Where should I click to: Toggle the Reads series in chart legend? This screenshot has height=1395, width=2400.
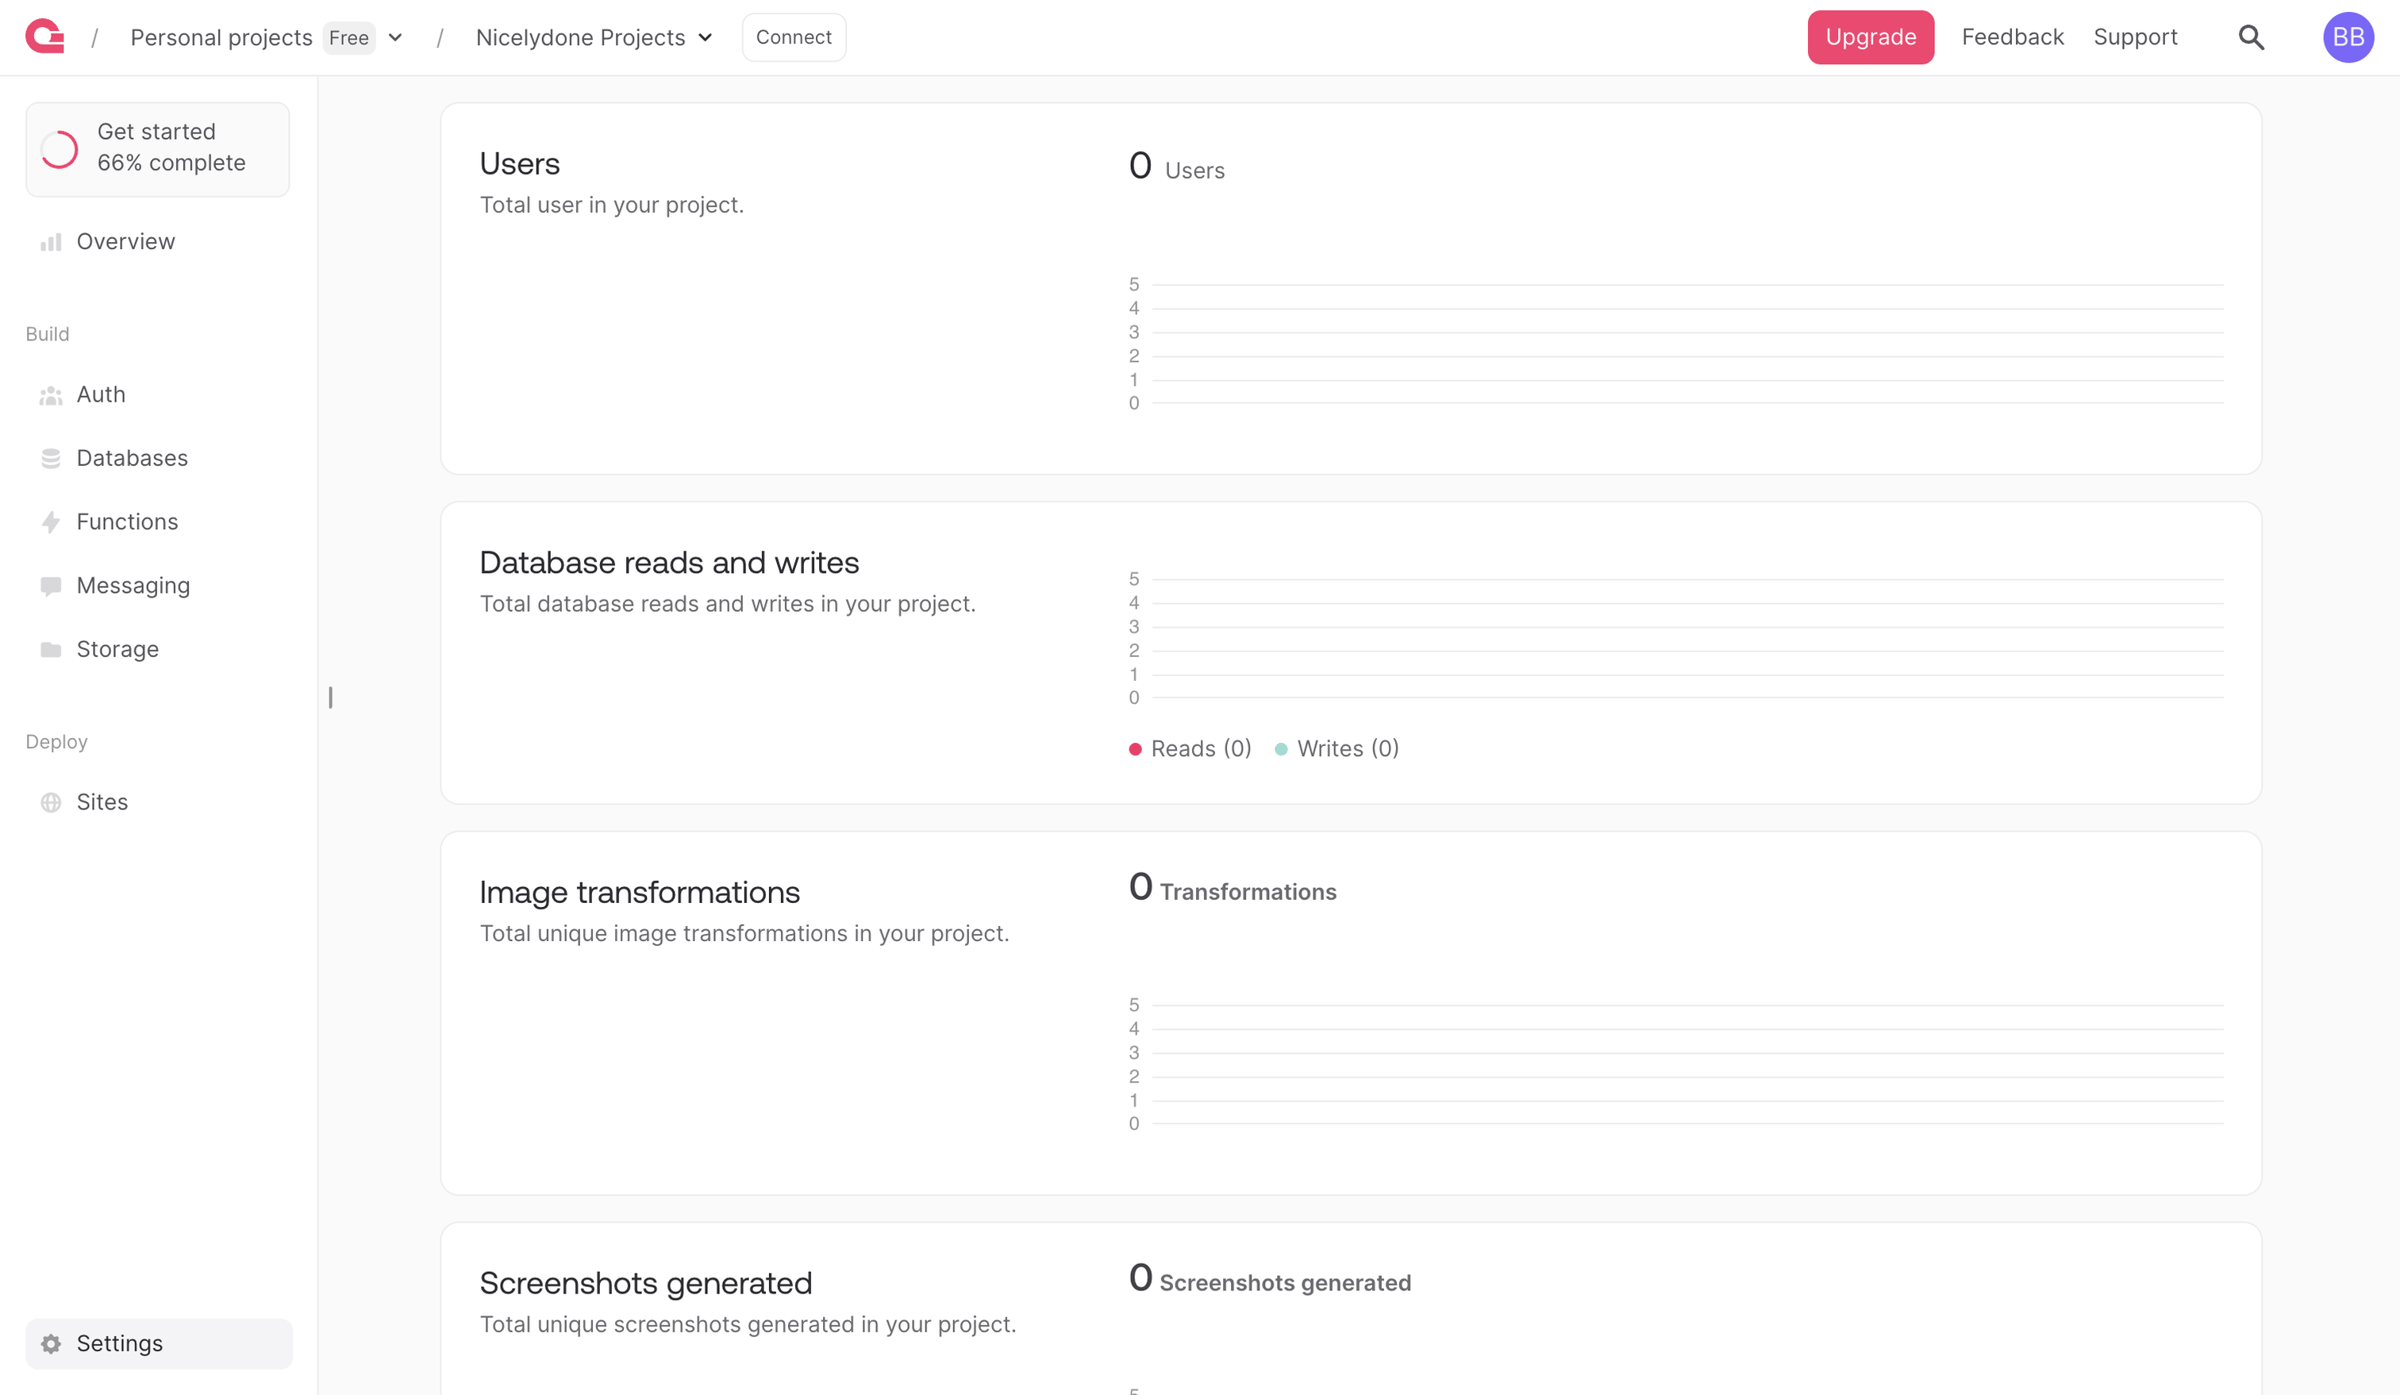[x=1190, y=749]
